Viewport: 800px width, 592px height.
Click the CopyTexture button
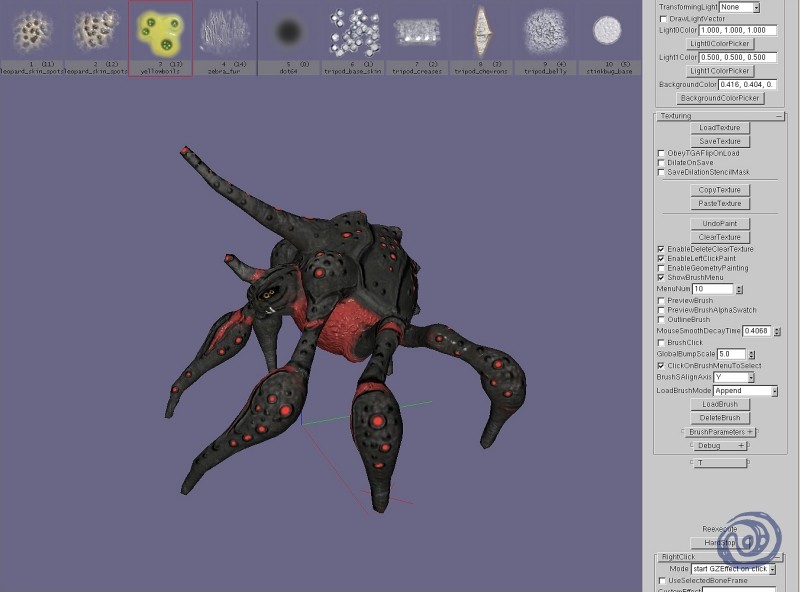coord(720,190)
